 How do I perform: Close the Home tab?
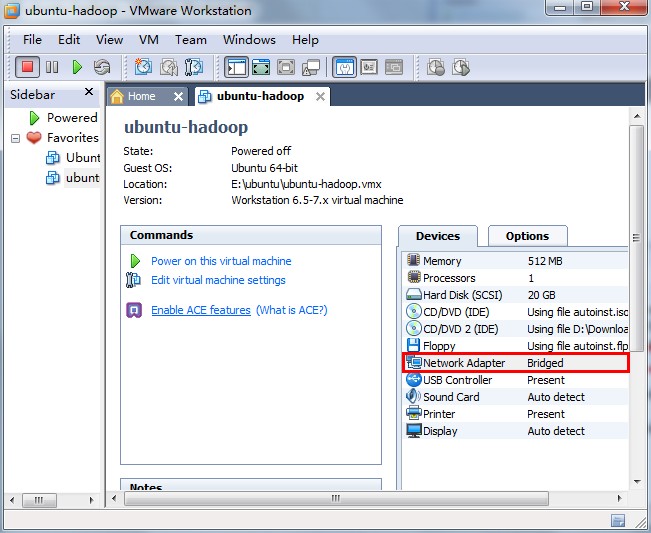tap(178, 97)
